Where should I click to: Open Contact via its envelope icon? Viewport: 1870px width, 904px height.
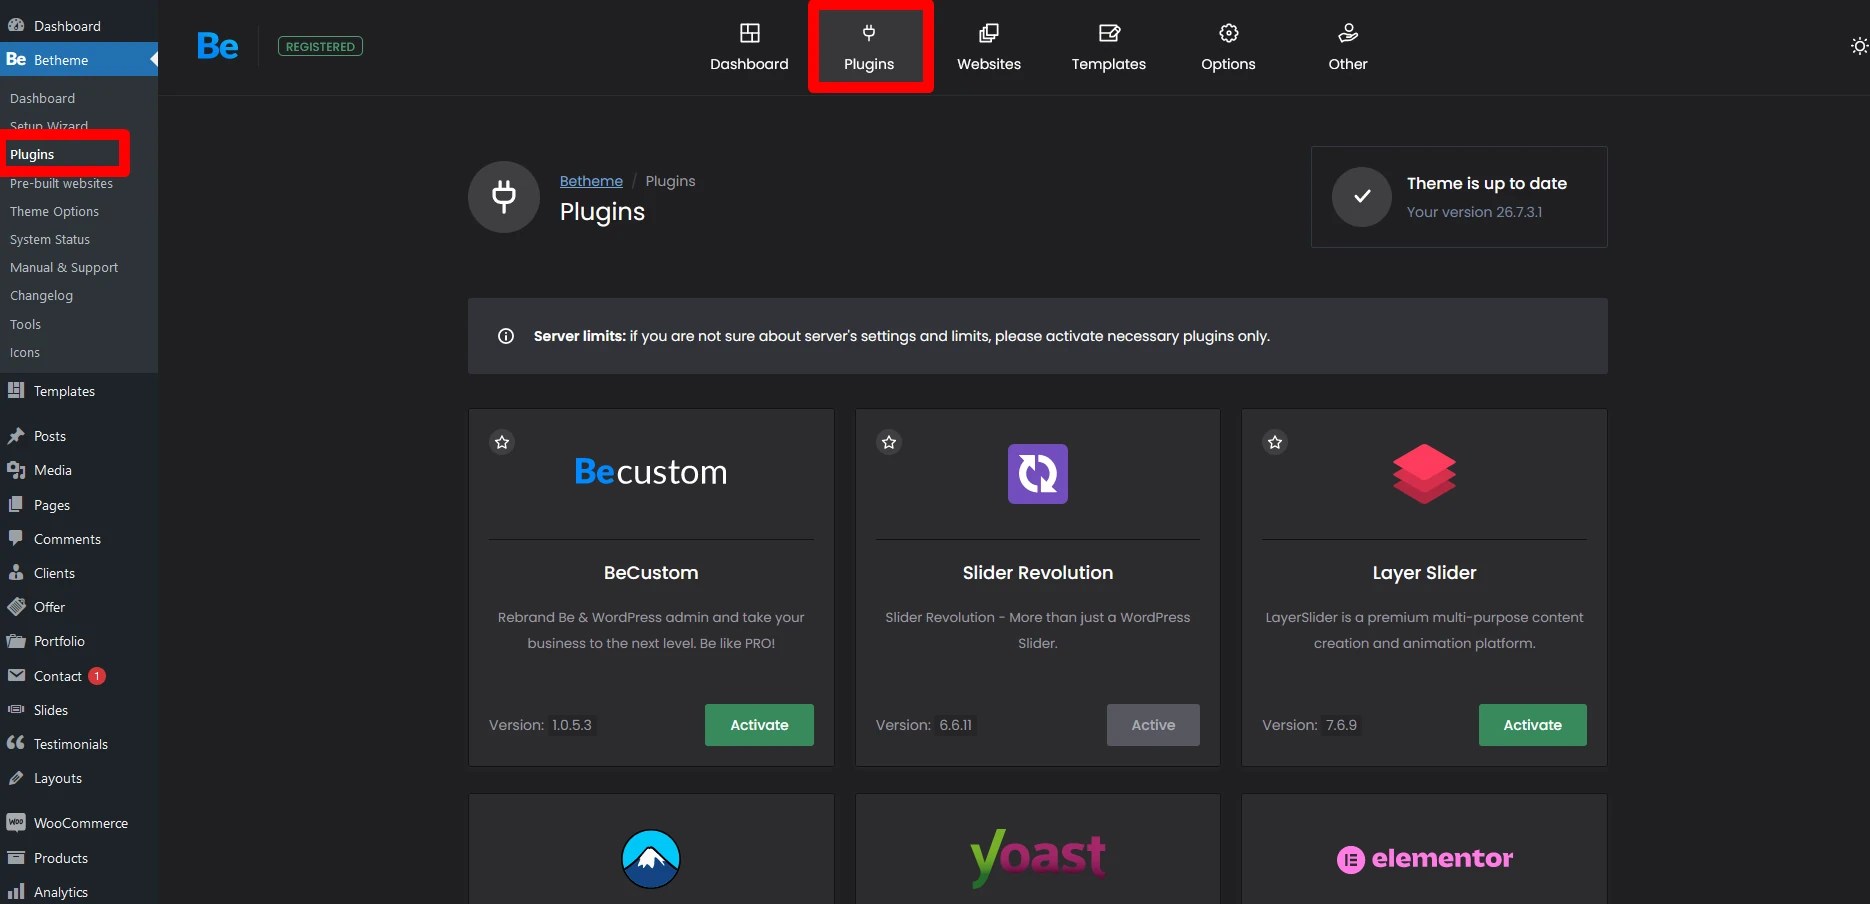pos(16,675)
